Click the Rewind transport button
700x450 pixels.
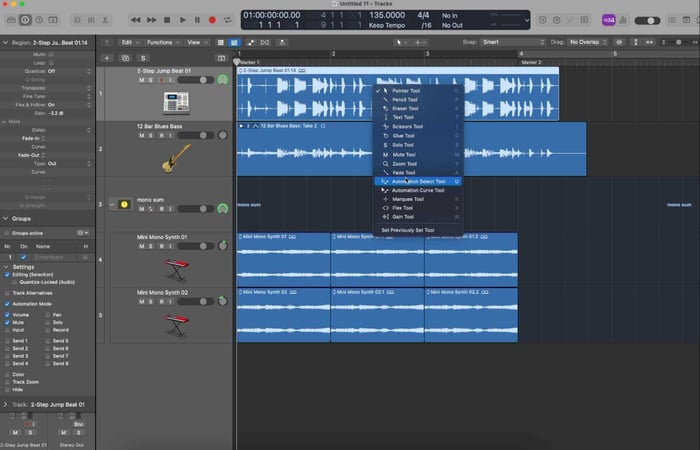pyautogui.click(x=135, y=20)
